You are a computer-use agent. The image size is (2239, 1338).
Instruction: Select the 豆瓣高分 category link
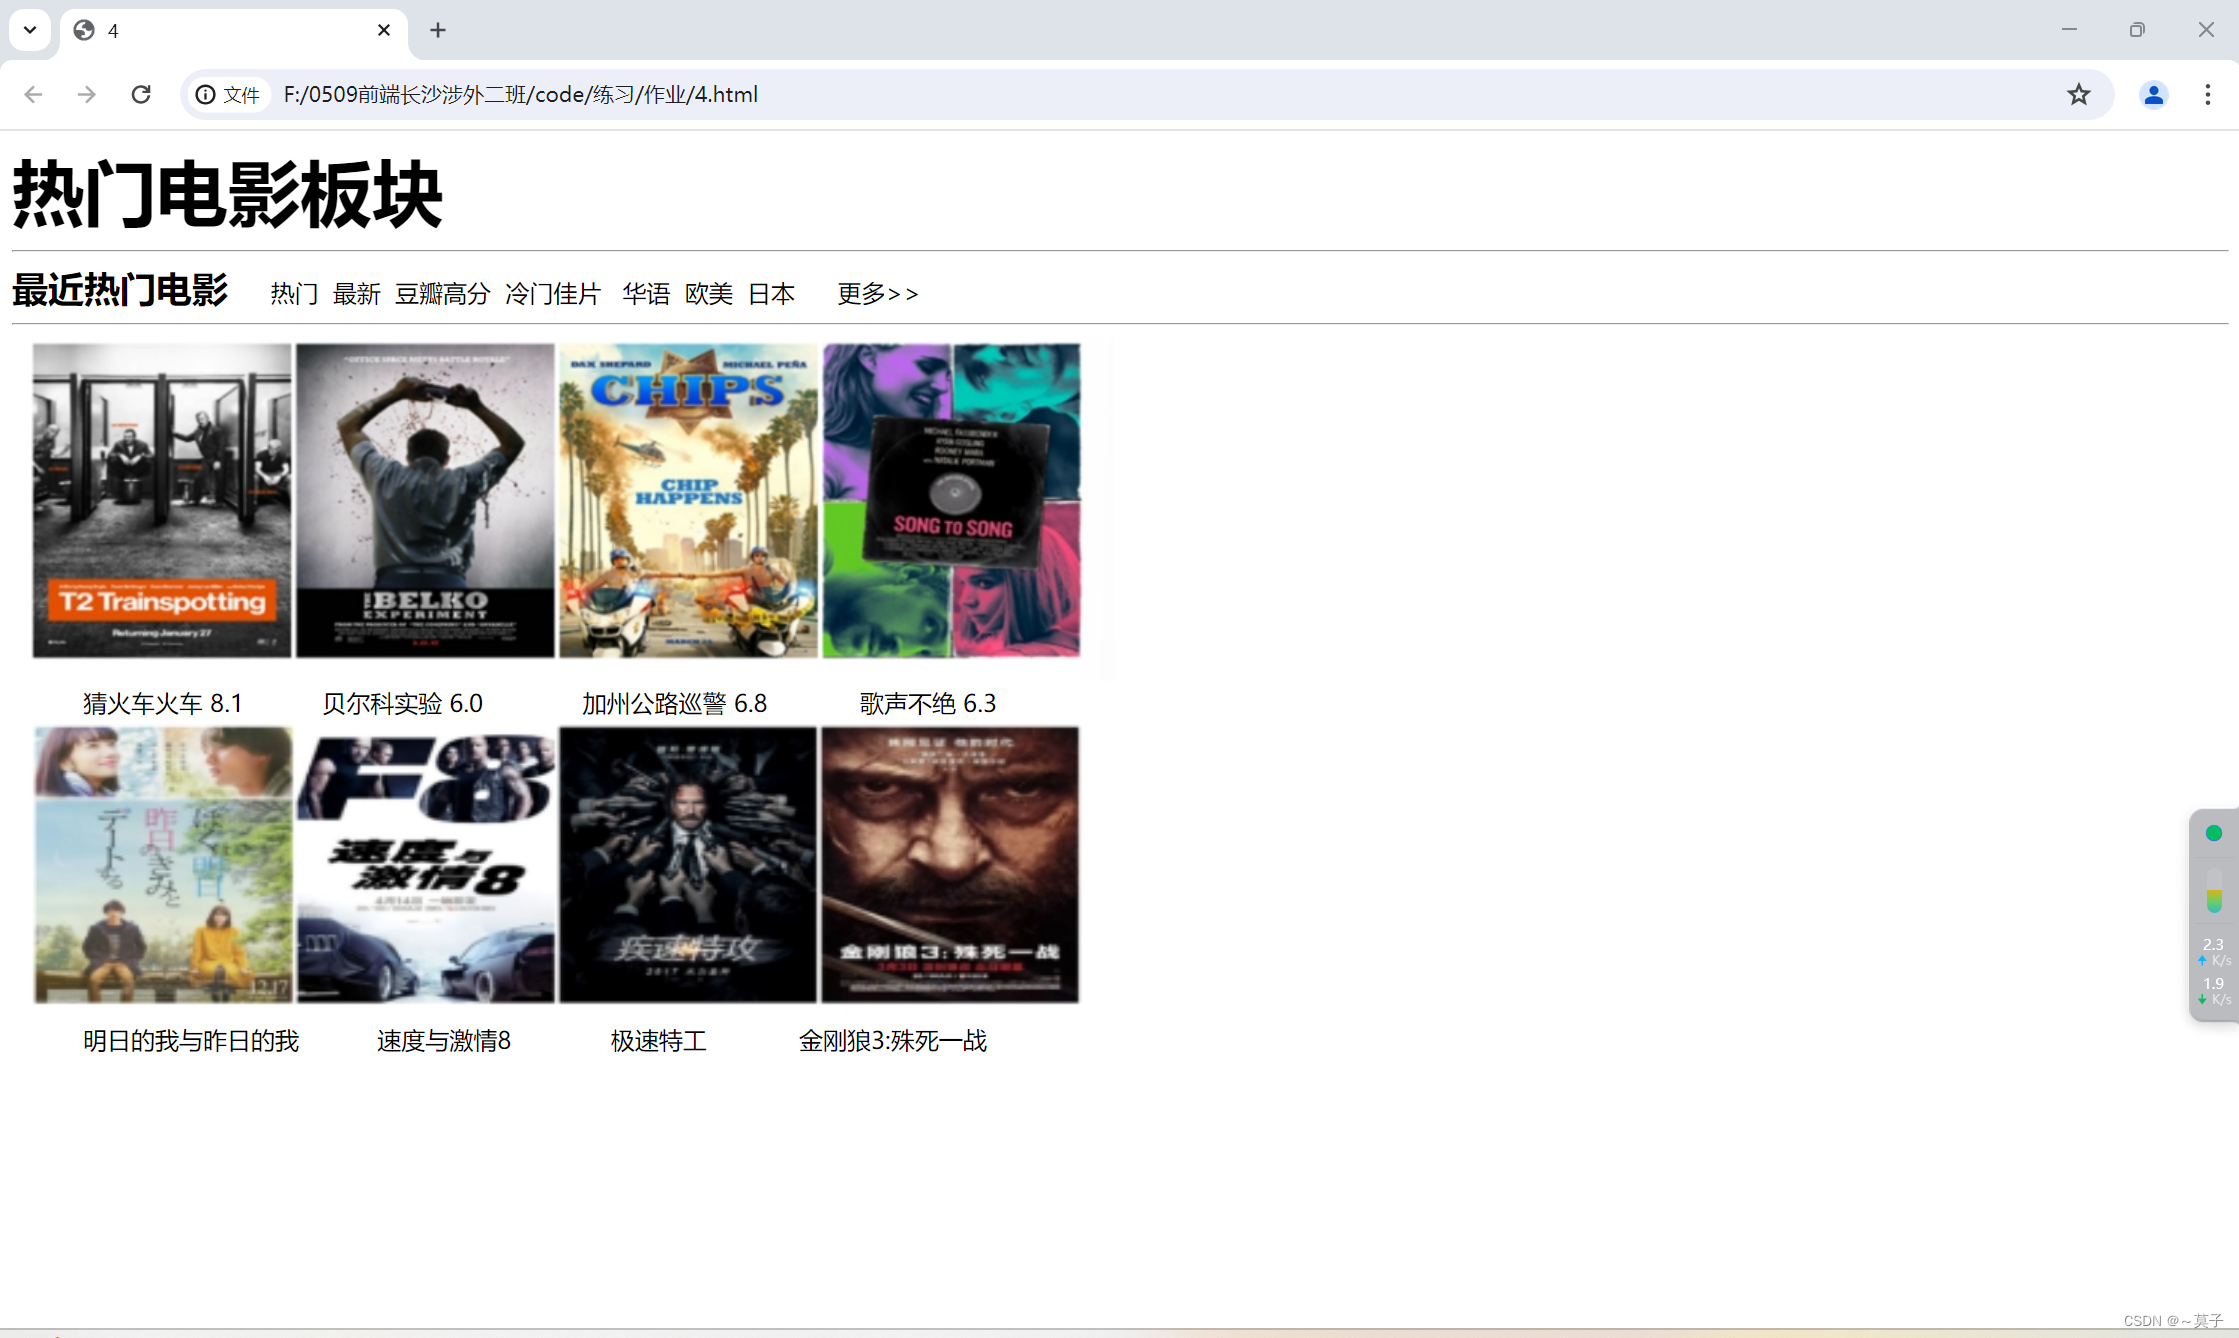click(442, 294)
